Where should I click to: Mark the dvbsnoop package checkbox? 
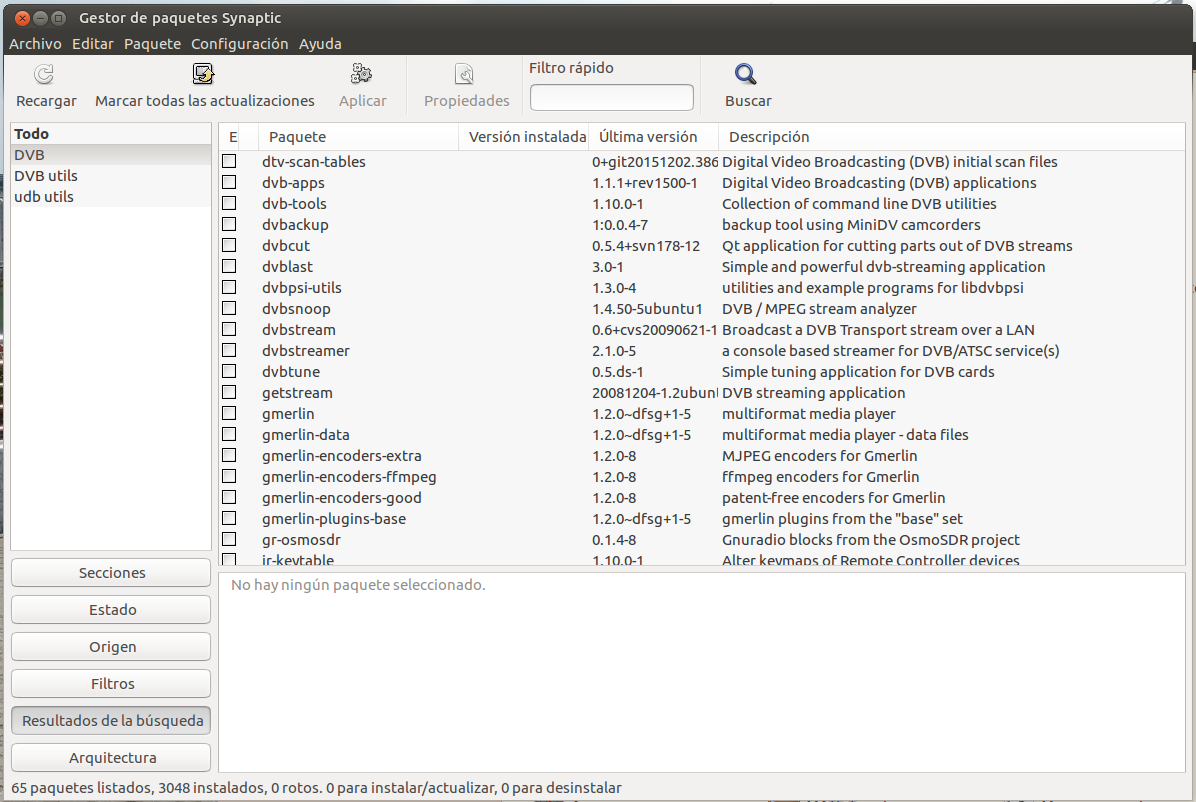(x=229, y=308)
